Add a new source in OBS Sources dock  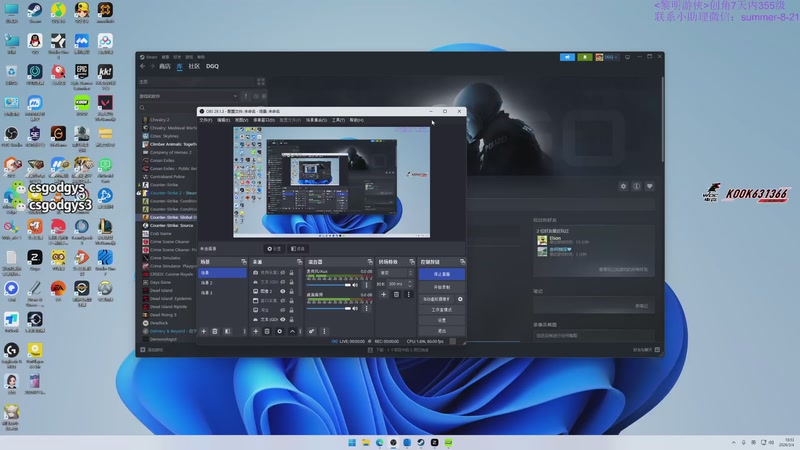[256, 332]
